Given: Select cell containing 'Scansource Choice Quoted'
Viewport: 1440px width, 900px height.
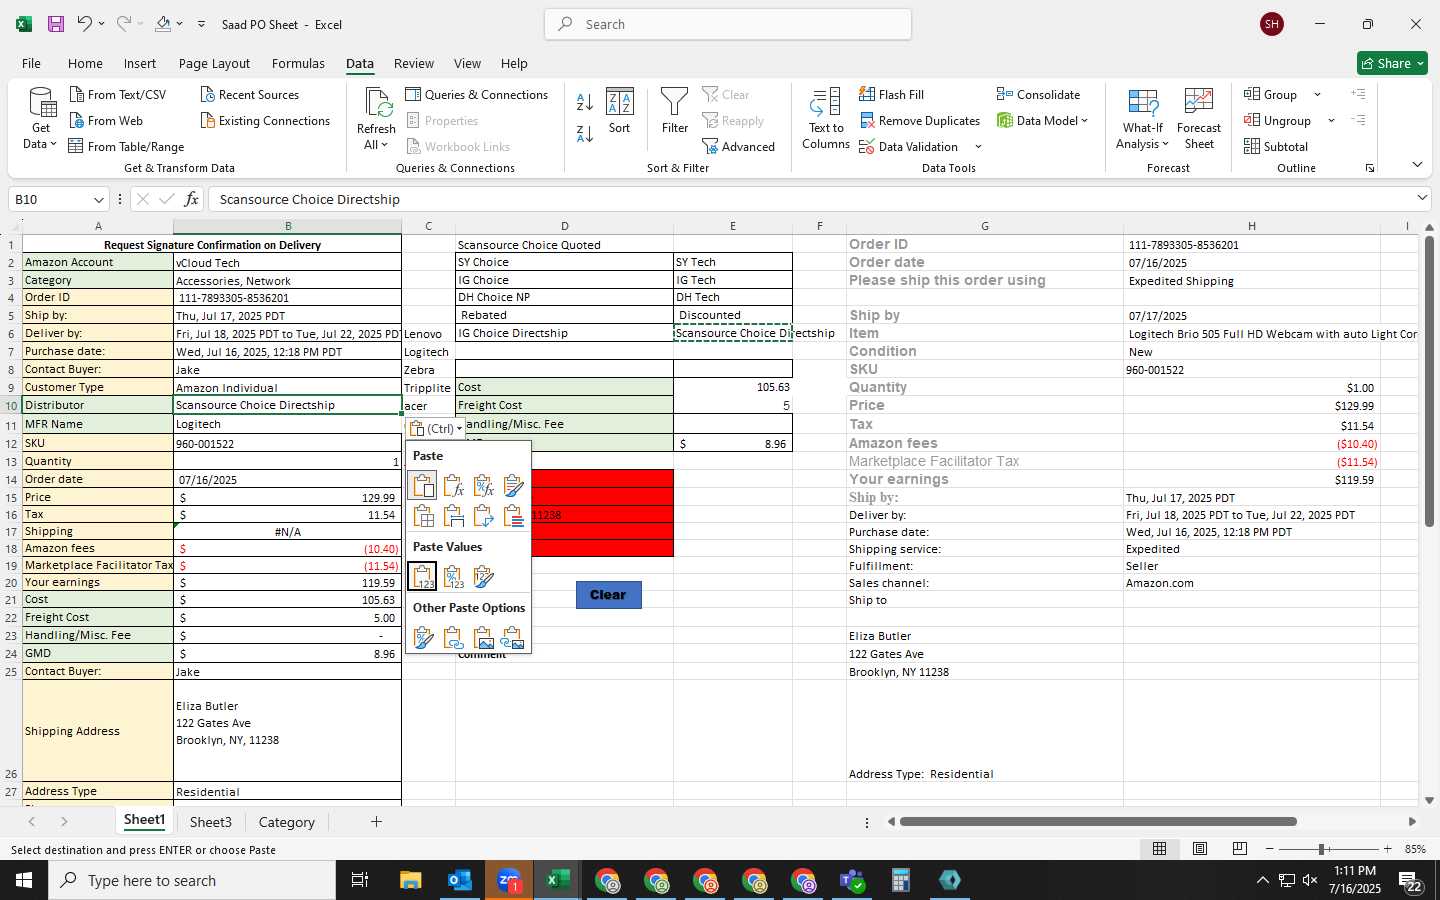Looking at the screenshot, I should coord(564,244).
